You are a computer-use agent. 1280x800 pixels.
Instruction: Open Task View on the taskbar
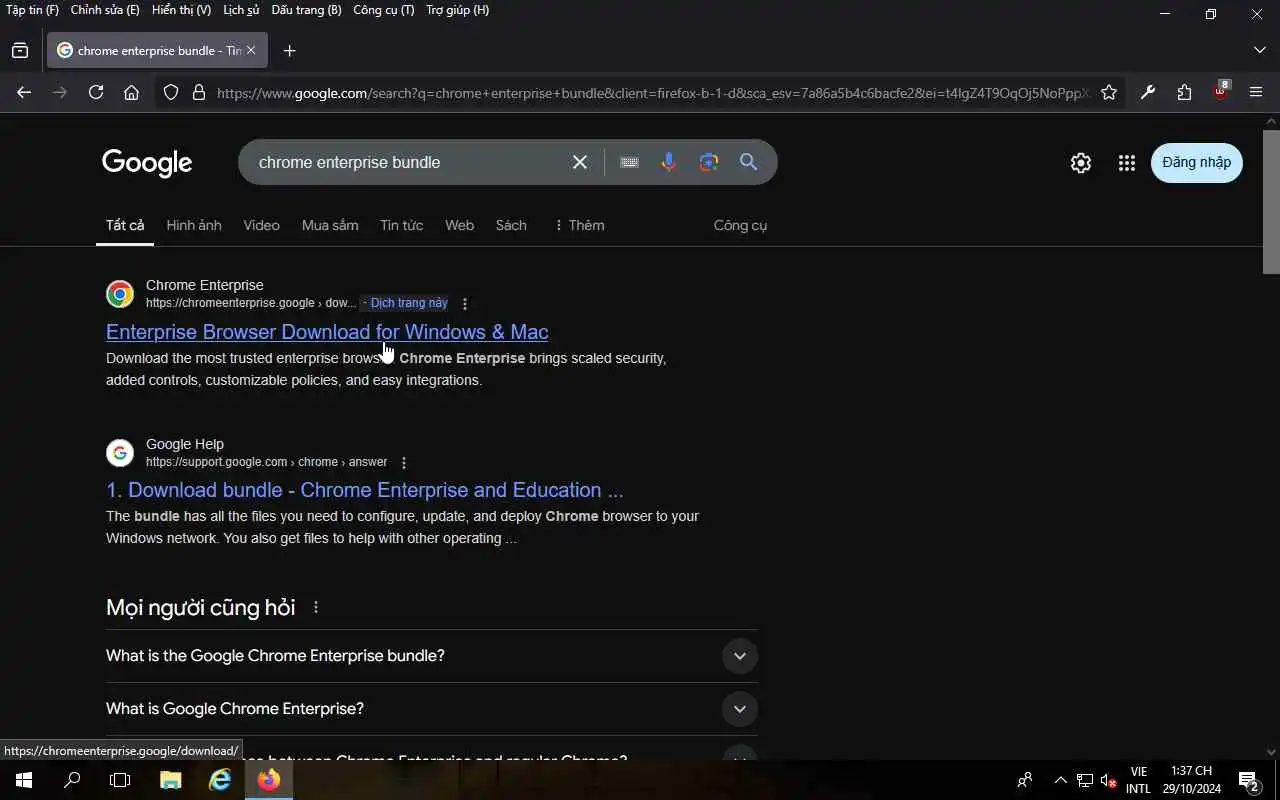[120, 780]
